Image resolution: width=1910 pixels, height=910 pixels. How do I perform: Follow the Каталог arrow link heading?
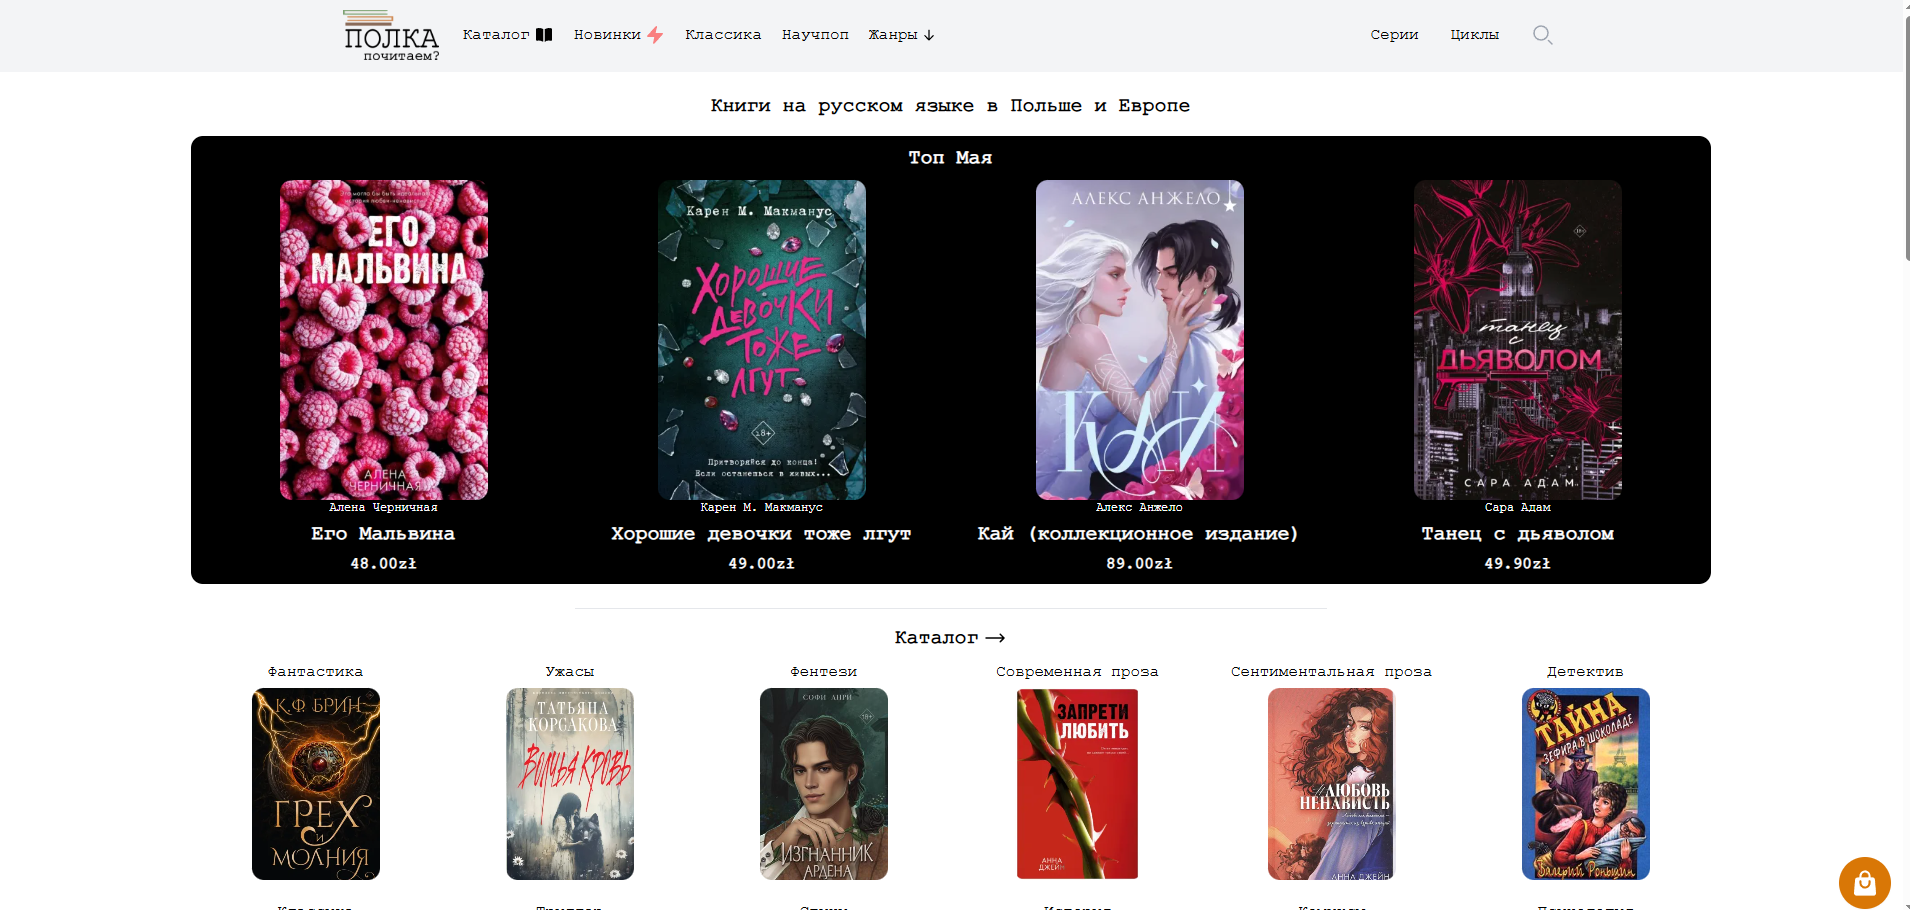[x=950, y=638]
